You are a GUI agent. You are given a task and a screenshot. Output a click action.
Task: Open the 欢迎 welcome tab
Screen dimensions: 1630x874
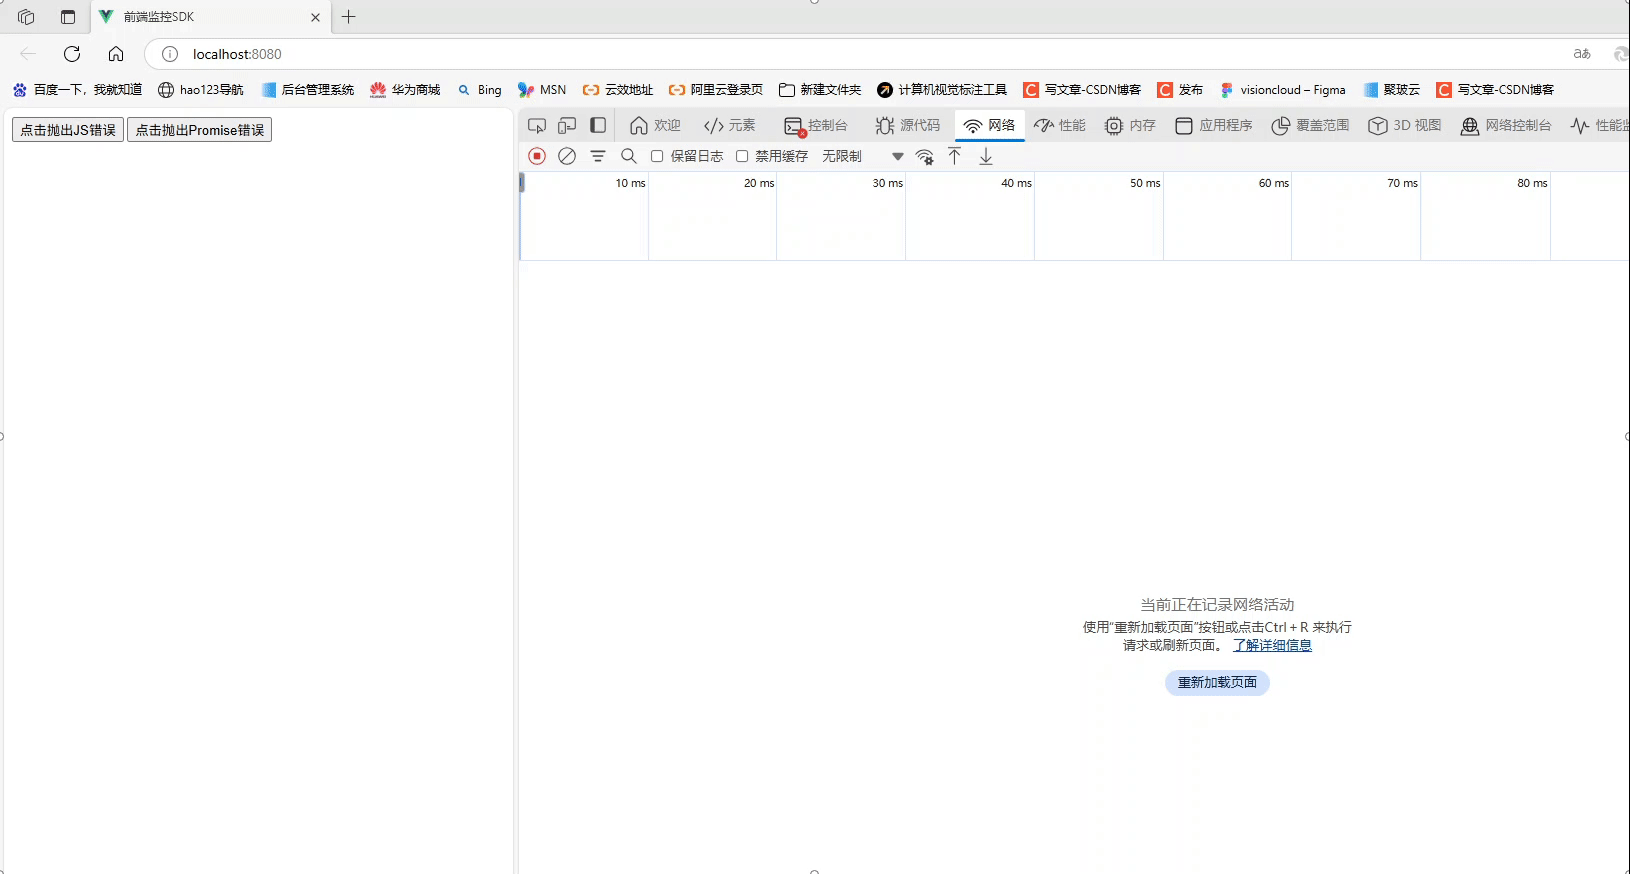click(655, 126)
